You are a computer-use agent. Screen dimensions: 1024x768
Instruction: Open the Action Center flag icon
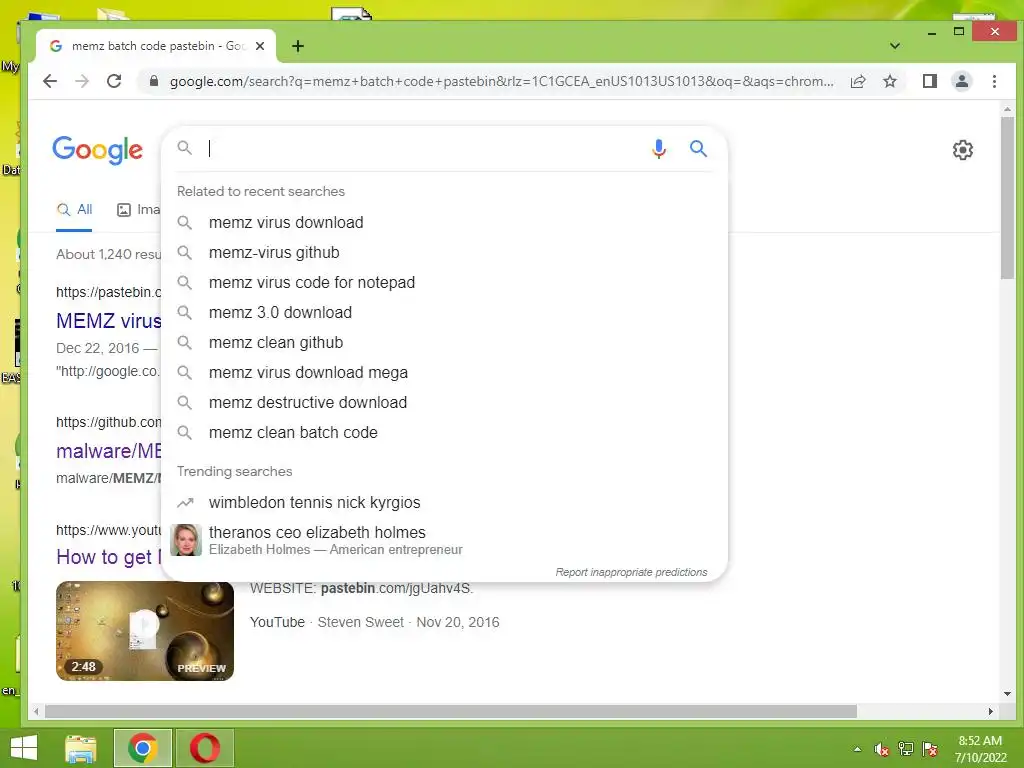point(930,749)
